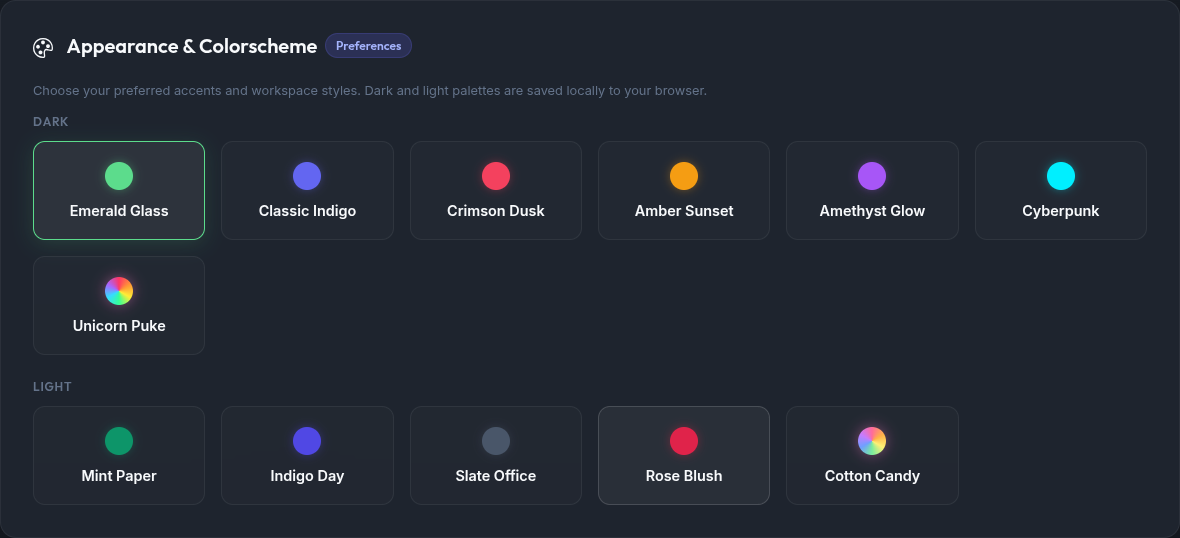Click the pastel Cotton Candy color dot
The image size is (1180, 538).
point(872,441)
